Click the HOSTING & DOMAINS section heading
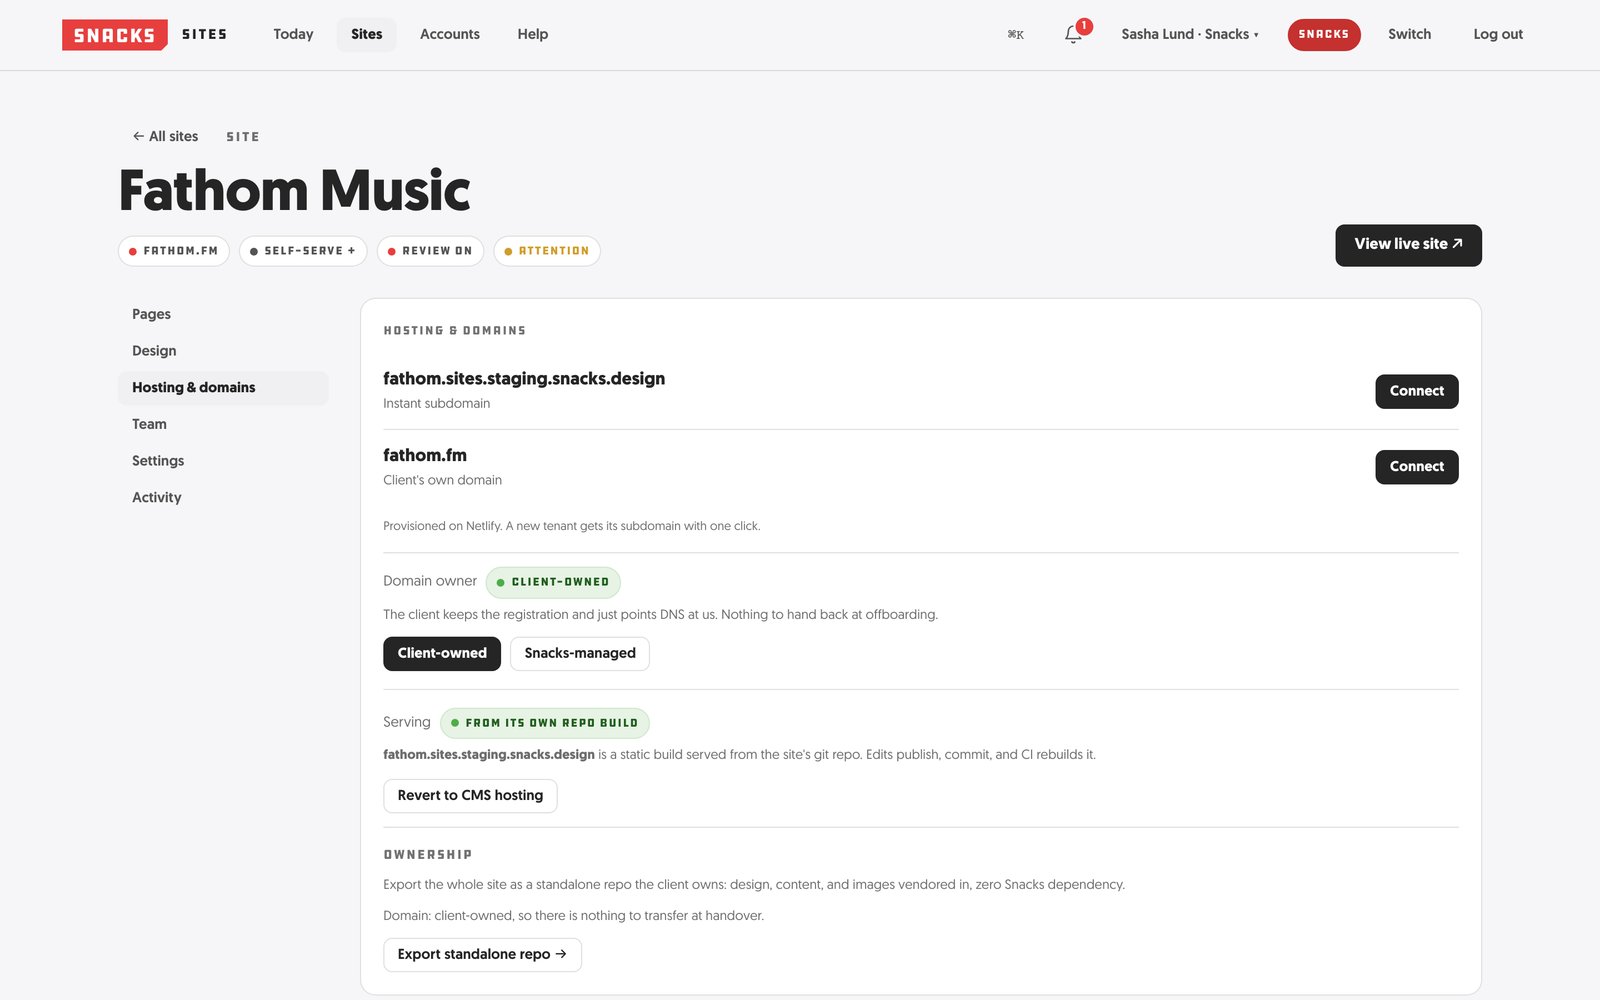Screen dimensions: 1600x1000 (455, 331)
